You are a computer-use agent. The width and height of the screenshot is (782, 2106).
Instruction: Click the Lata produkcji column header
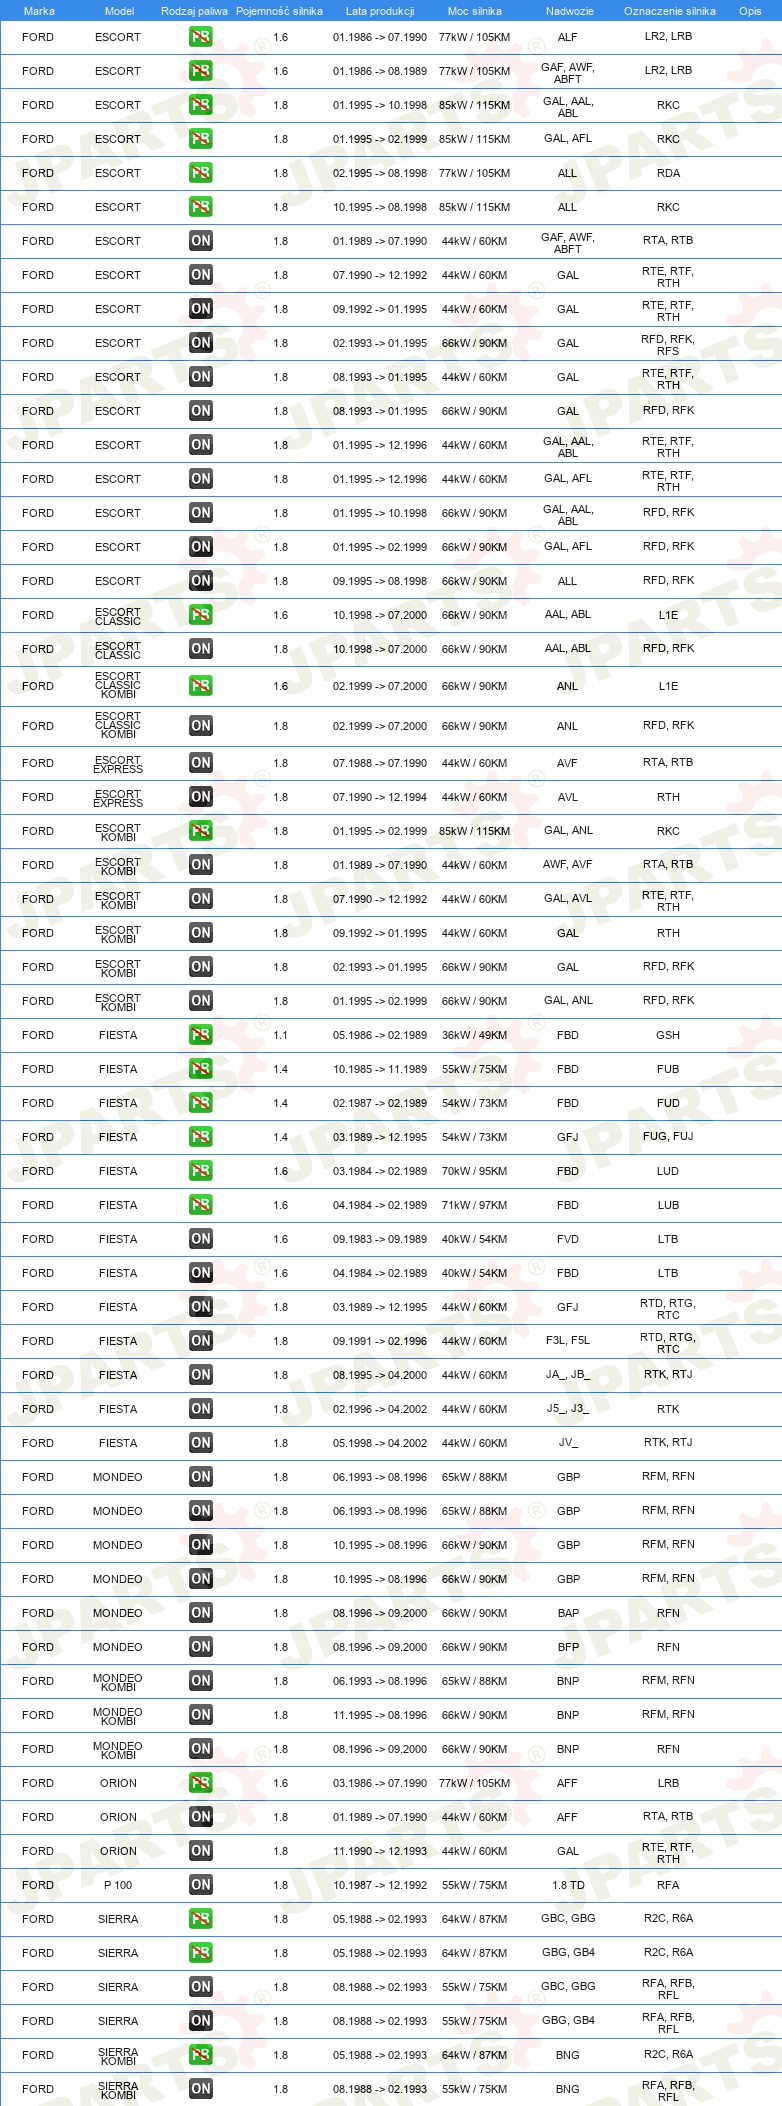click(380, 11)
